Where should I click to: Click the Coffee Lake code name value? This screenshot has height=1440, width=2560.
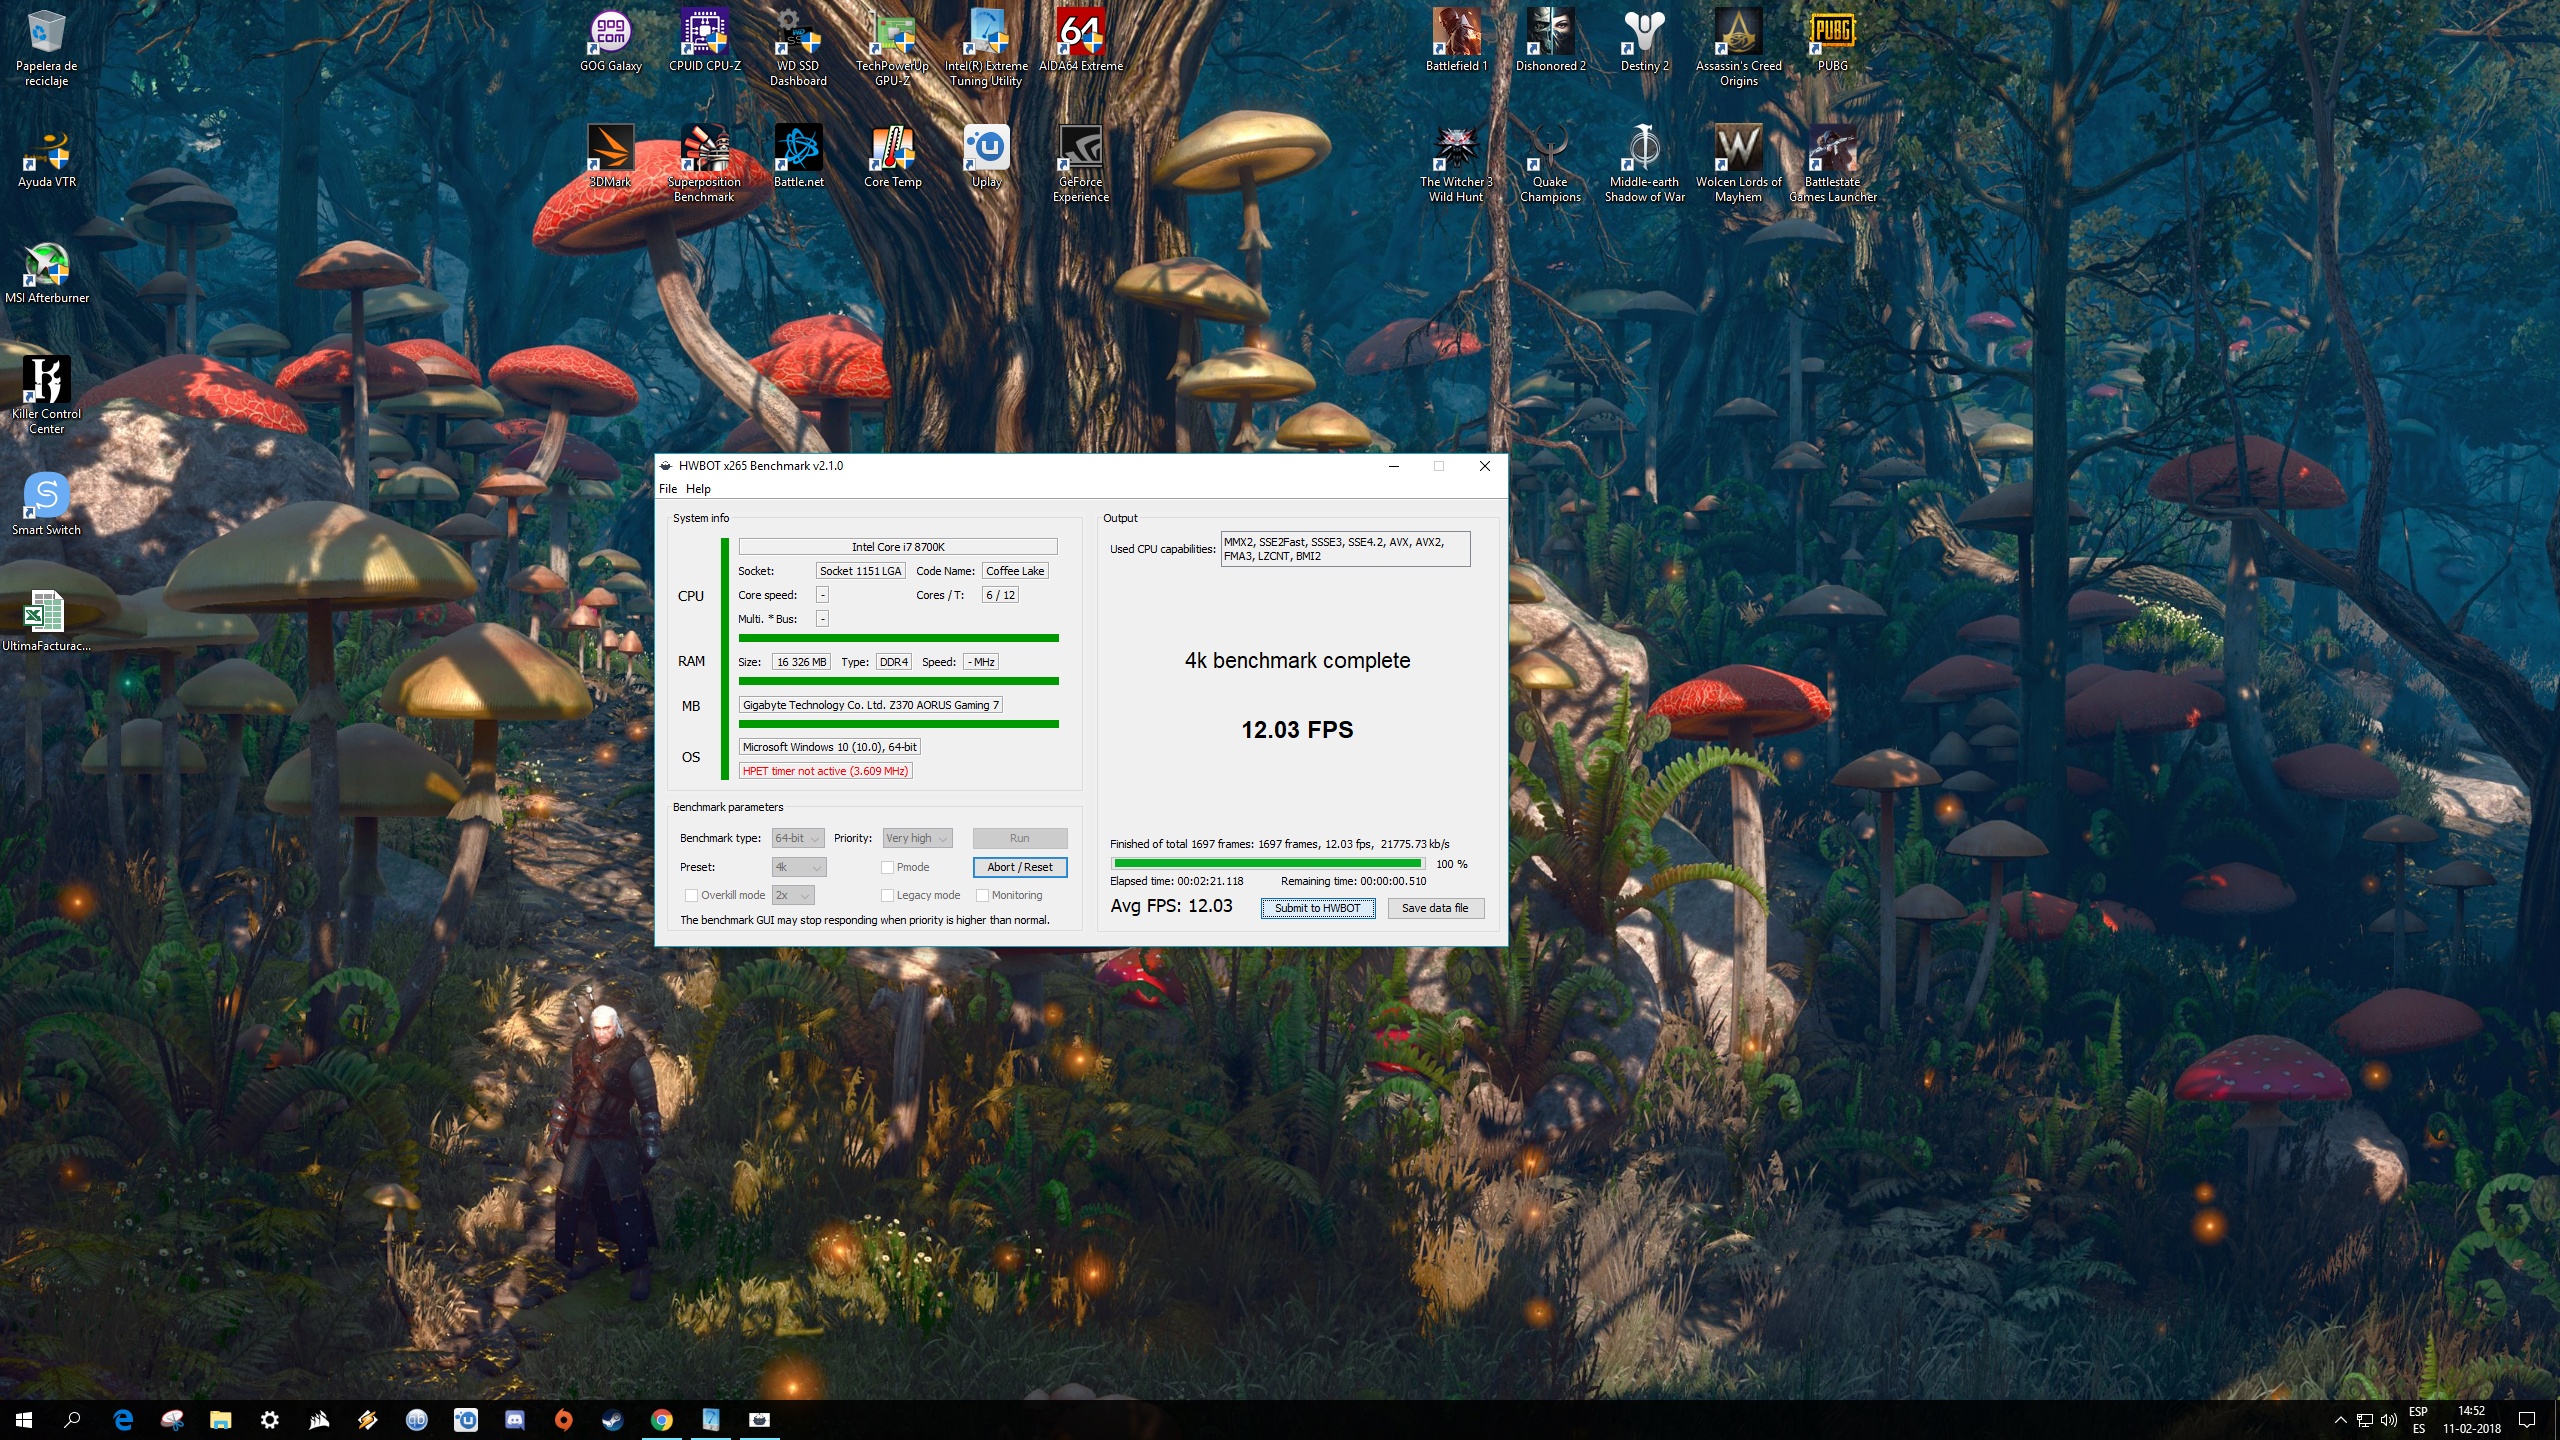(x=1015, y=571)
